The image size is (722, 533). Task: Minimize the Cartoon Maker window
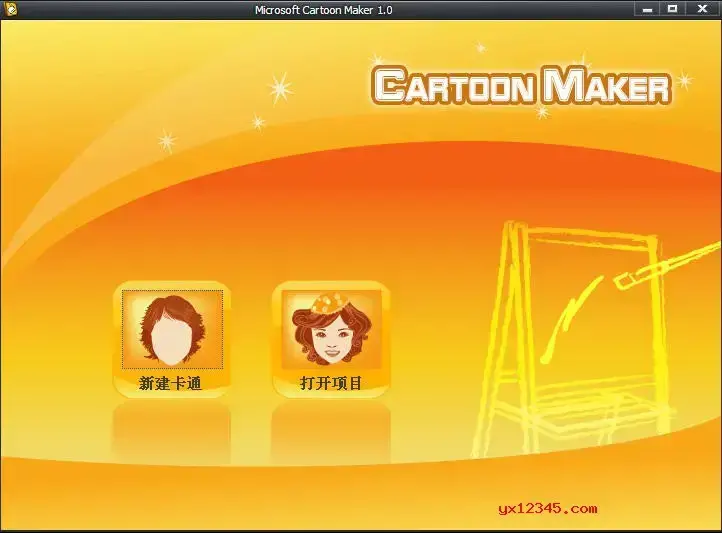647,9
